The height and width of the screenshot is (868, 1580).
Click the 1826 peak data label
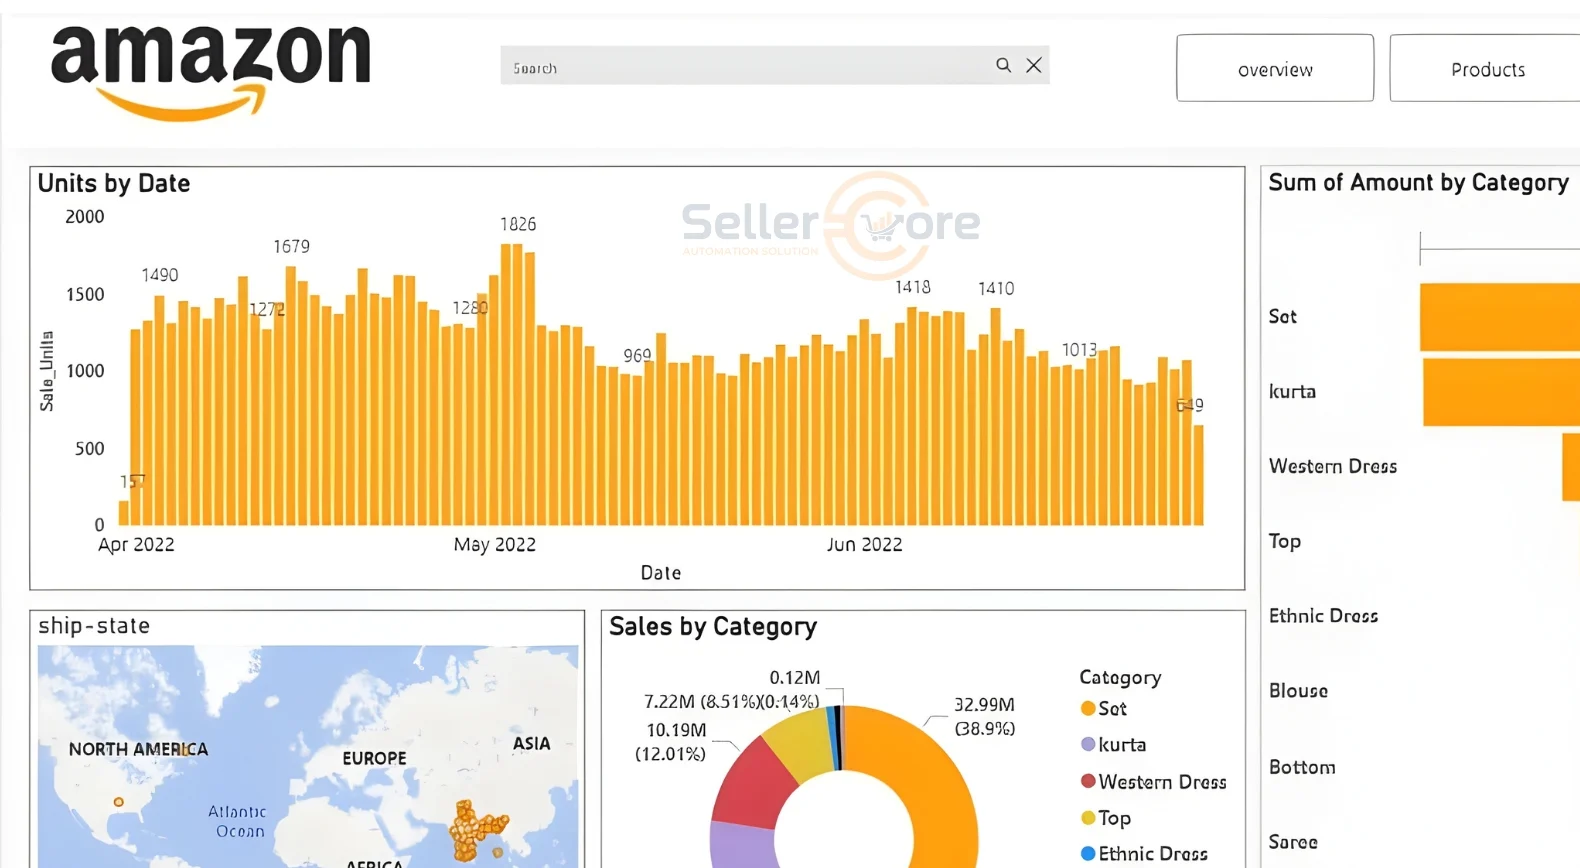(518, 225)
